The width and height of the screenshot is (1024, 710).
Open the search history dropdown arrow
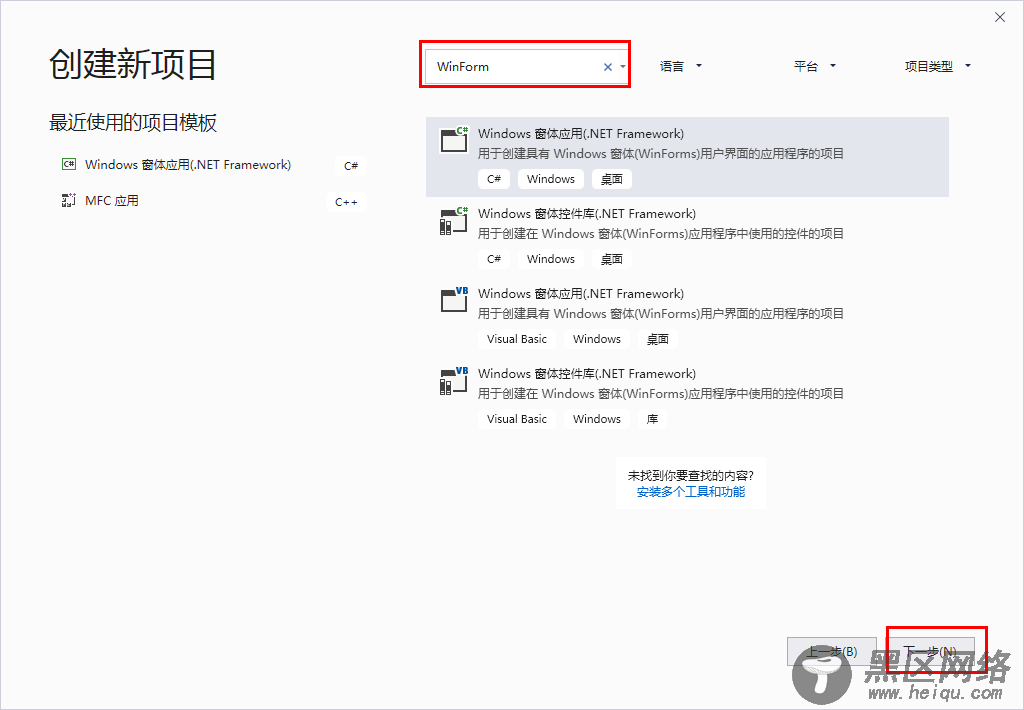pyautogui.click(x=623, y=67)
